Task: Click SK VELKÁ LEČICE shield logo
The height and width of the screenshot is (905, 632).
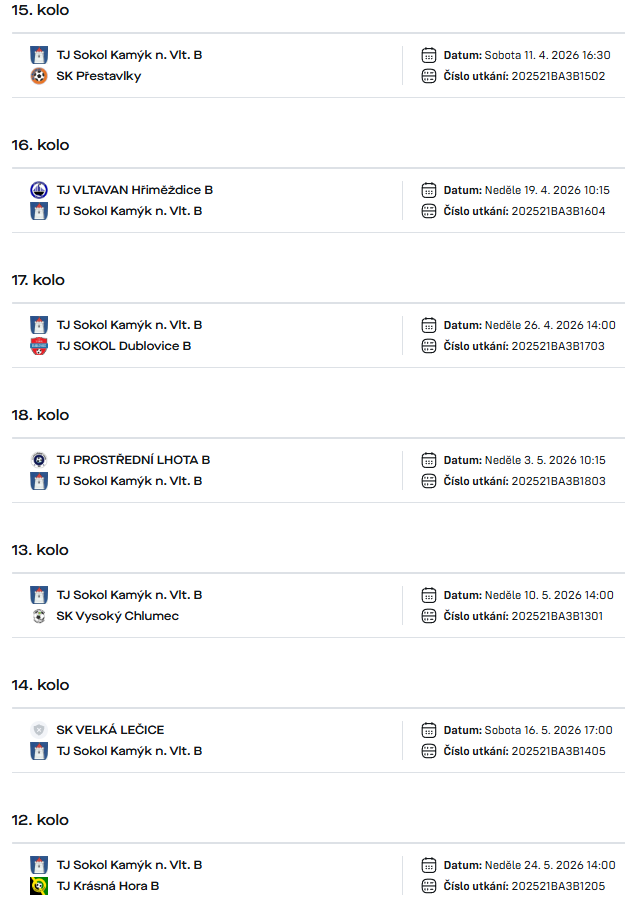Action: (x=39, y=730)
